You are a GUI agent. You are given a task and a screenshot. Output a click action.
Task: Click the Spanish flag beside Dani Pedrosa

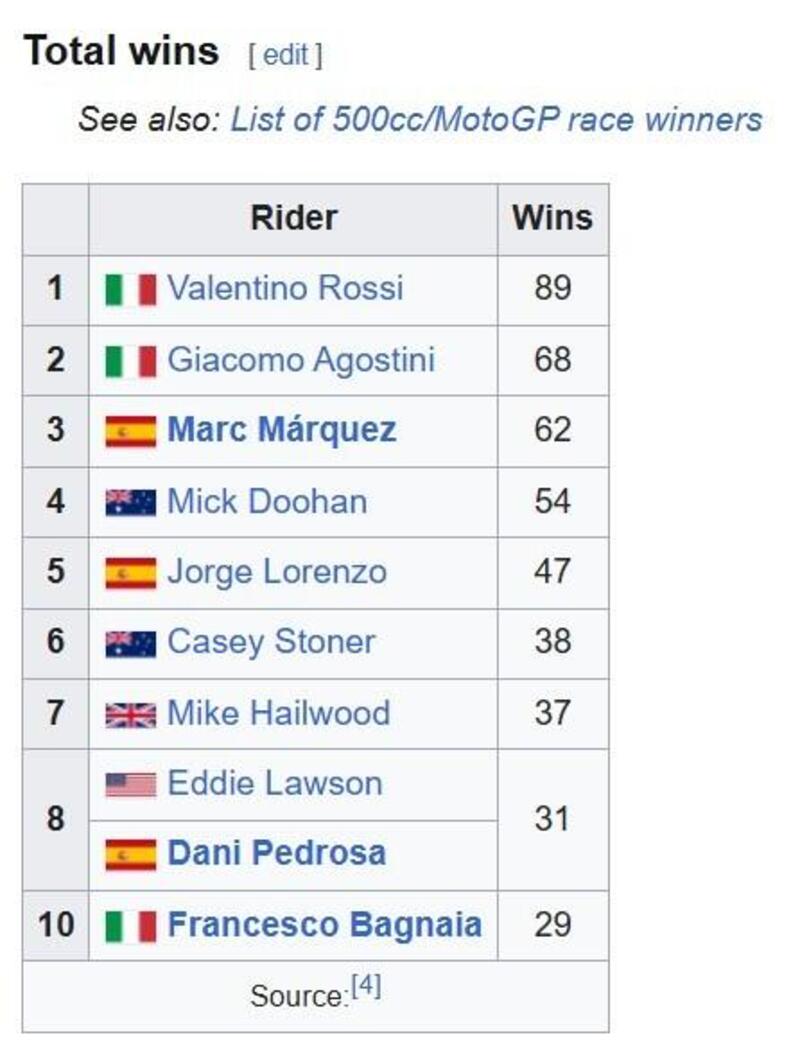coord(131,854)
